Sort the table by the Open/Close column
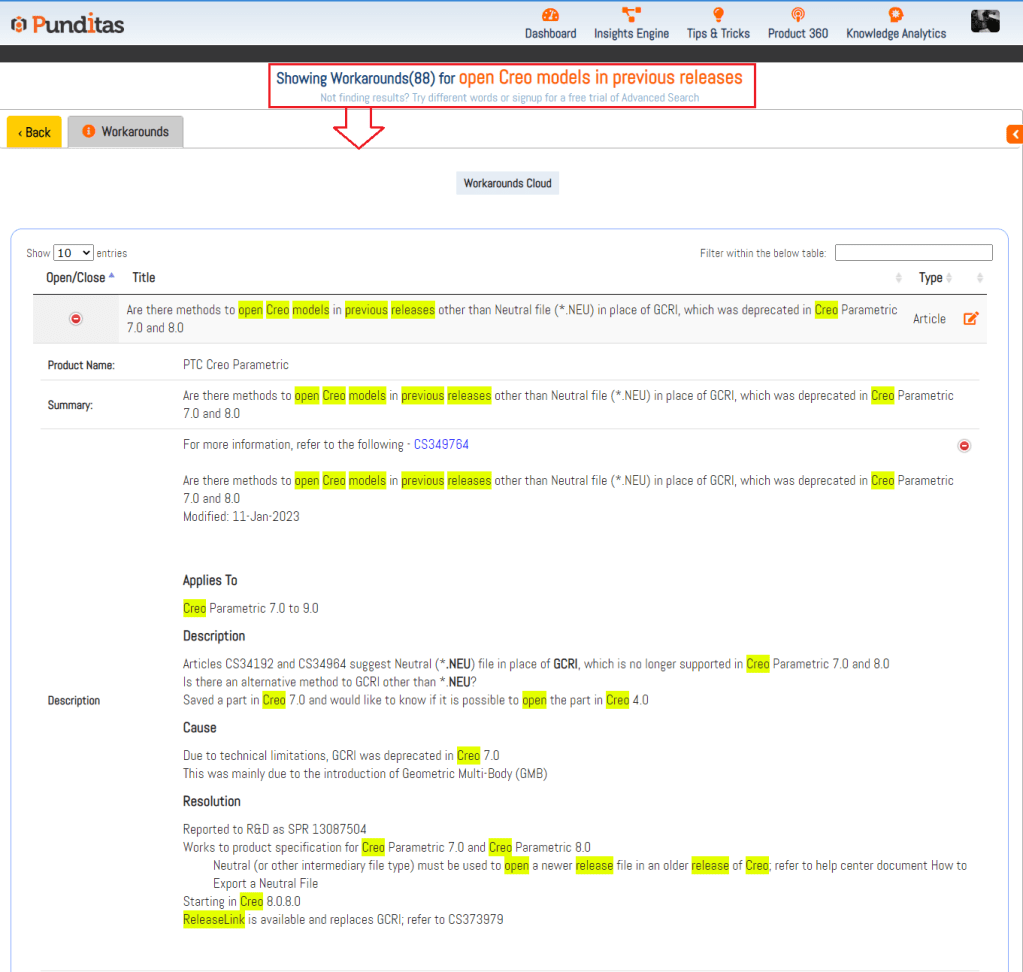The height and width of the screenshot is (972, 1023). pos(80,277)
